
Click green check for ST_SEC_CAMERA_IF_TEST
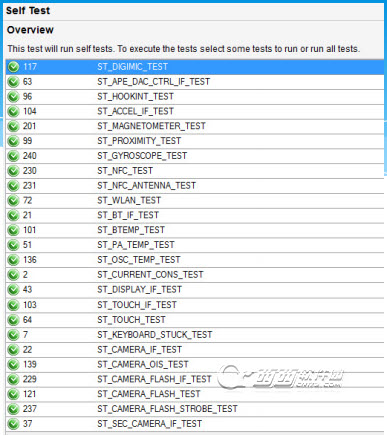point(13,424)
